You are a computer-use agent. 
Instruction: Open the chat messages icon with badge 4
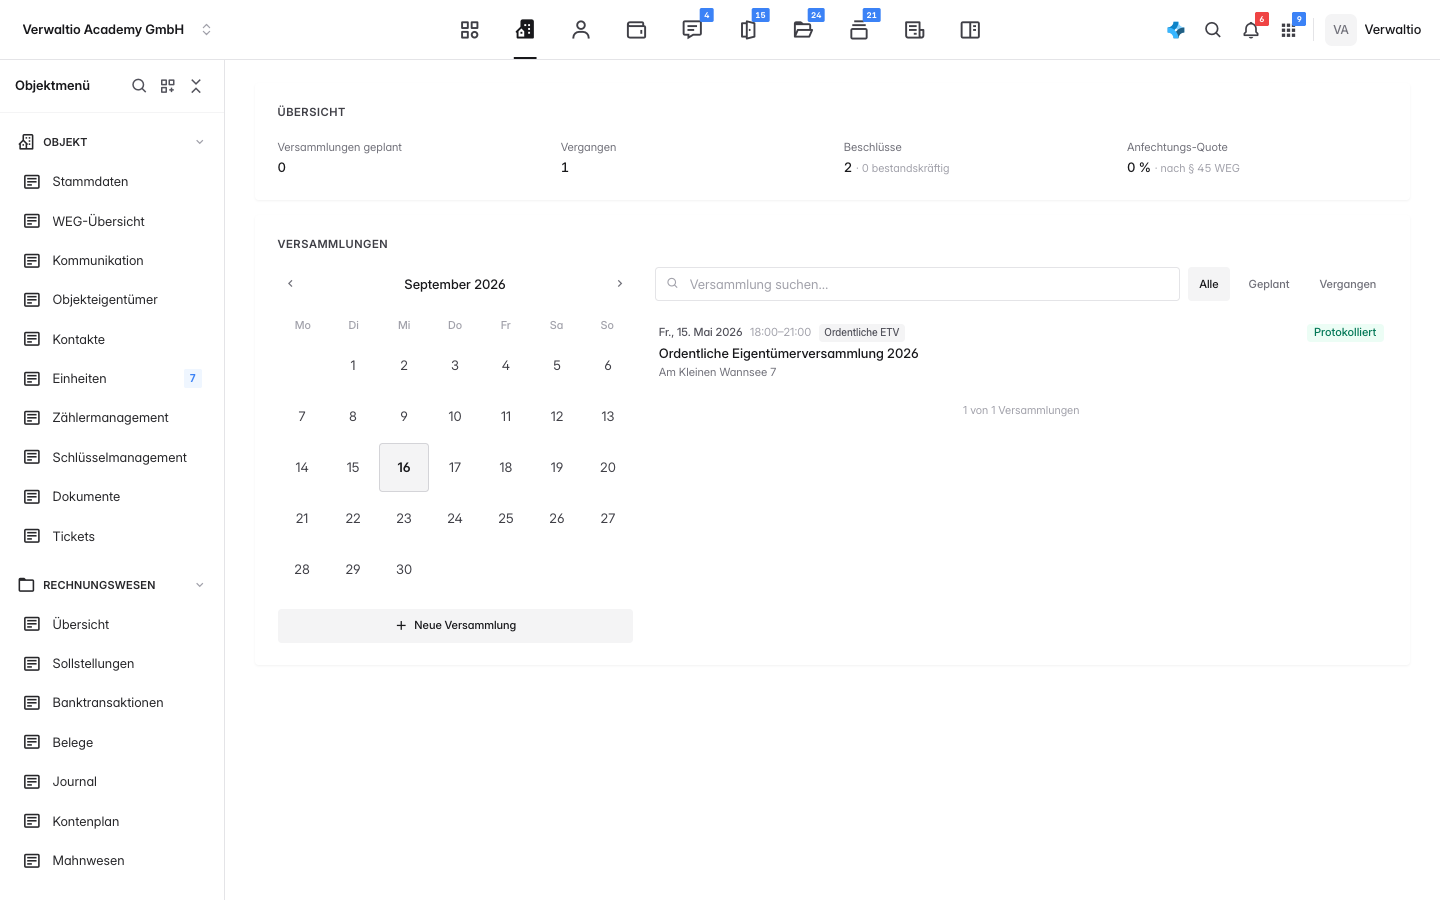[x=692, y=30]
